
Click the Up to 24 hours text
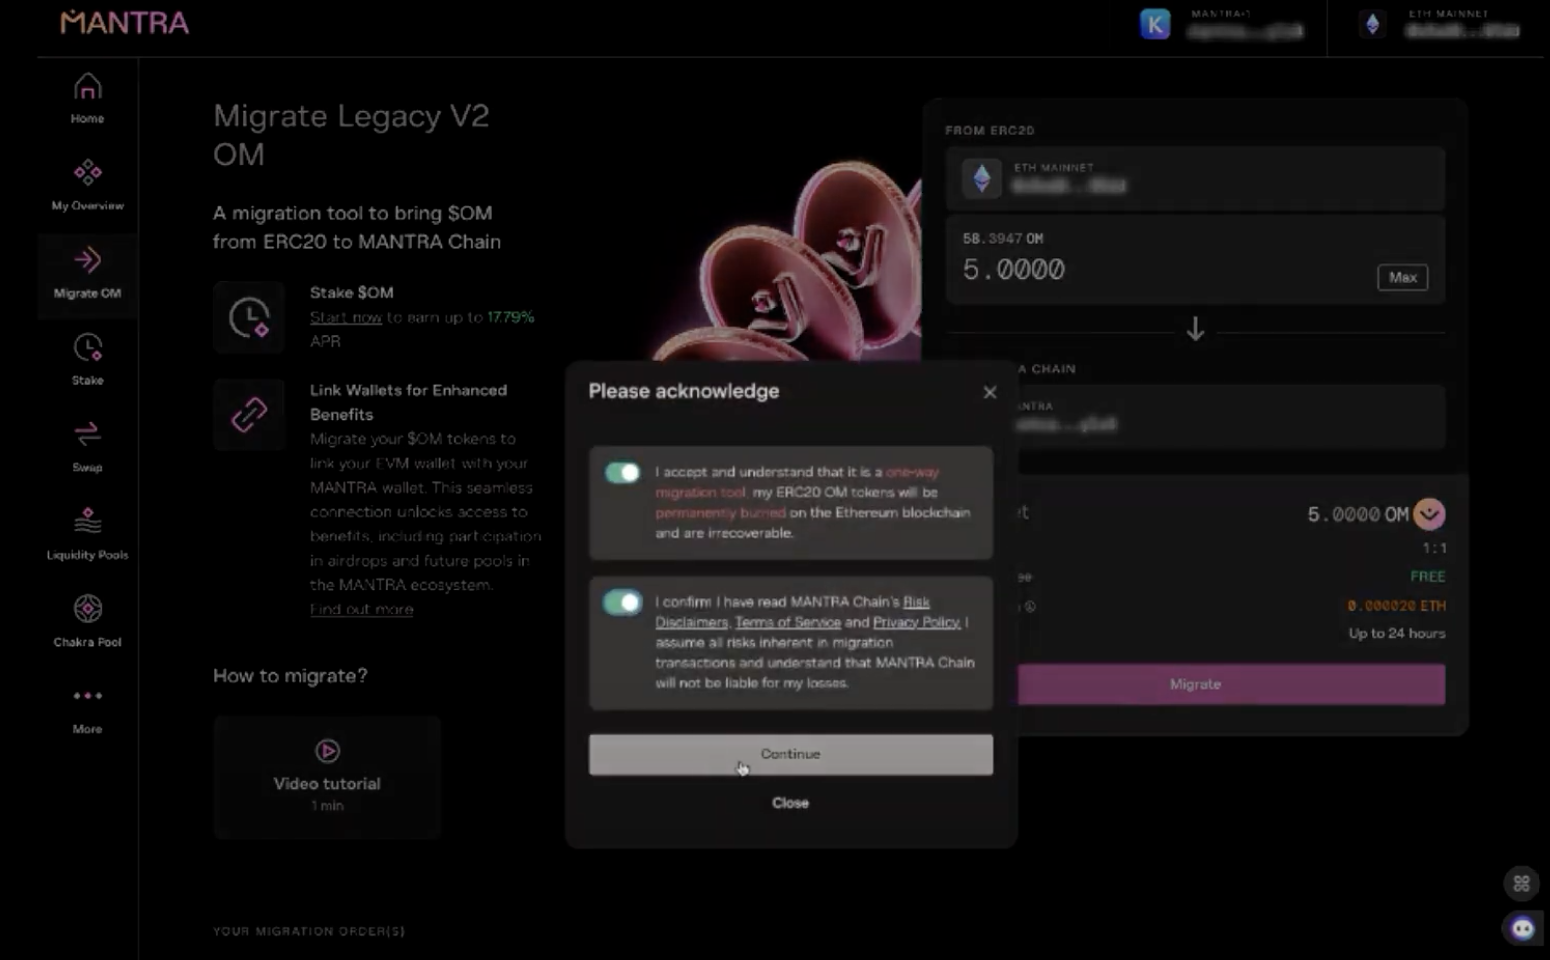1397,633
